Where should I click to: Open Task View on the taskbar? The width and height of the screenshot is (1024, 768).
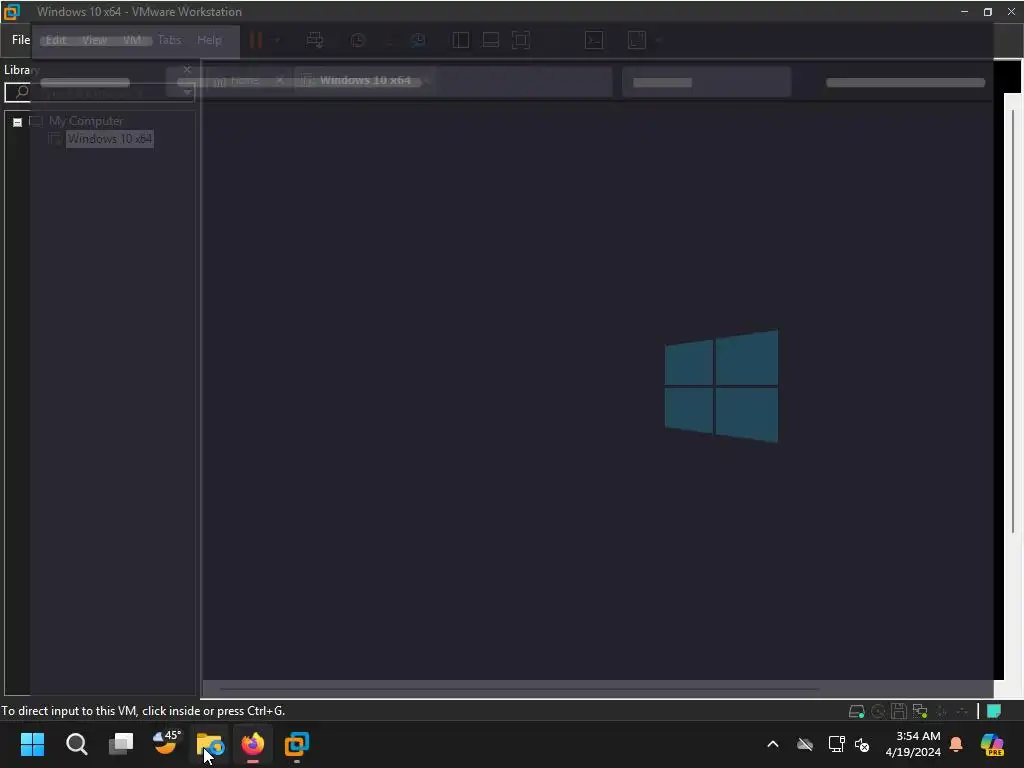click(121, 744)
